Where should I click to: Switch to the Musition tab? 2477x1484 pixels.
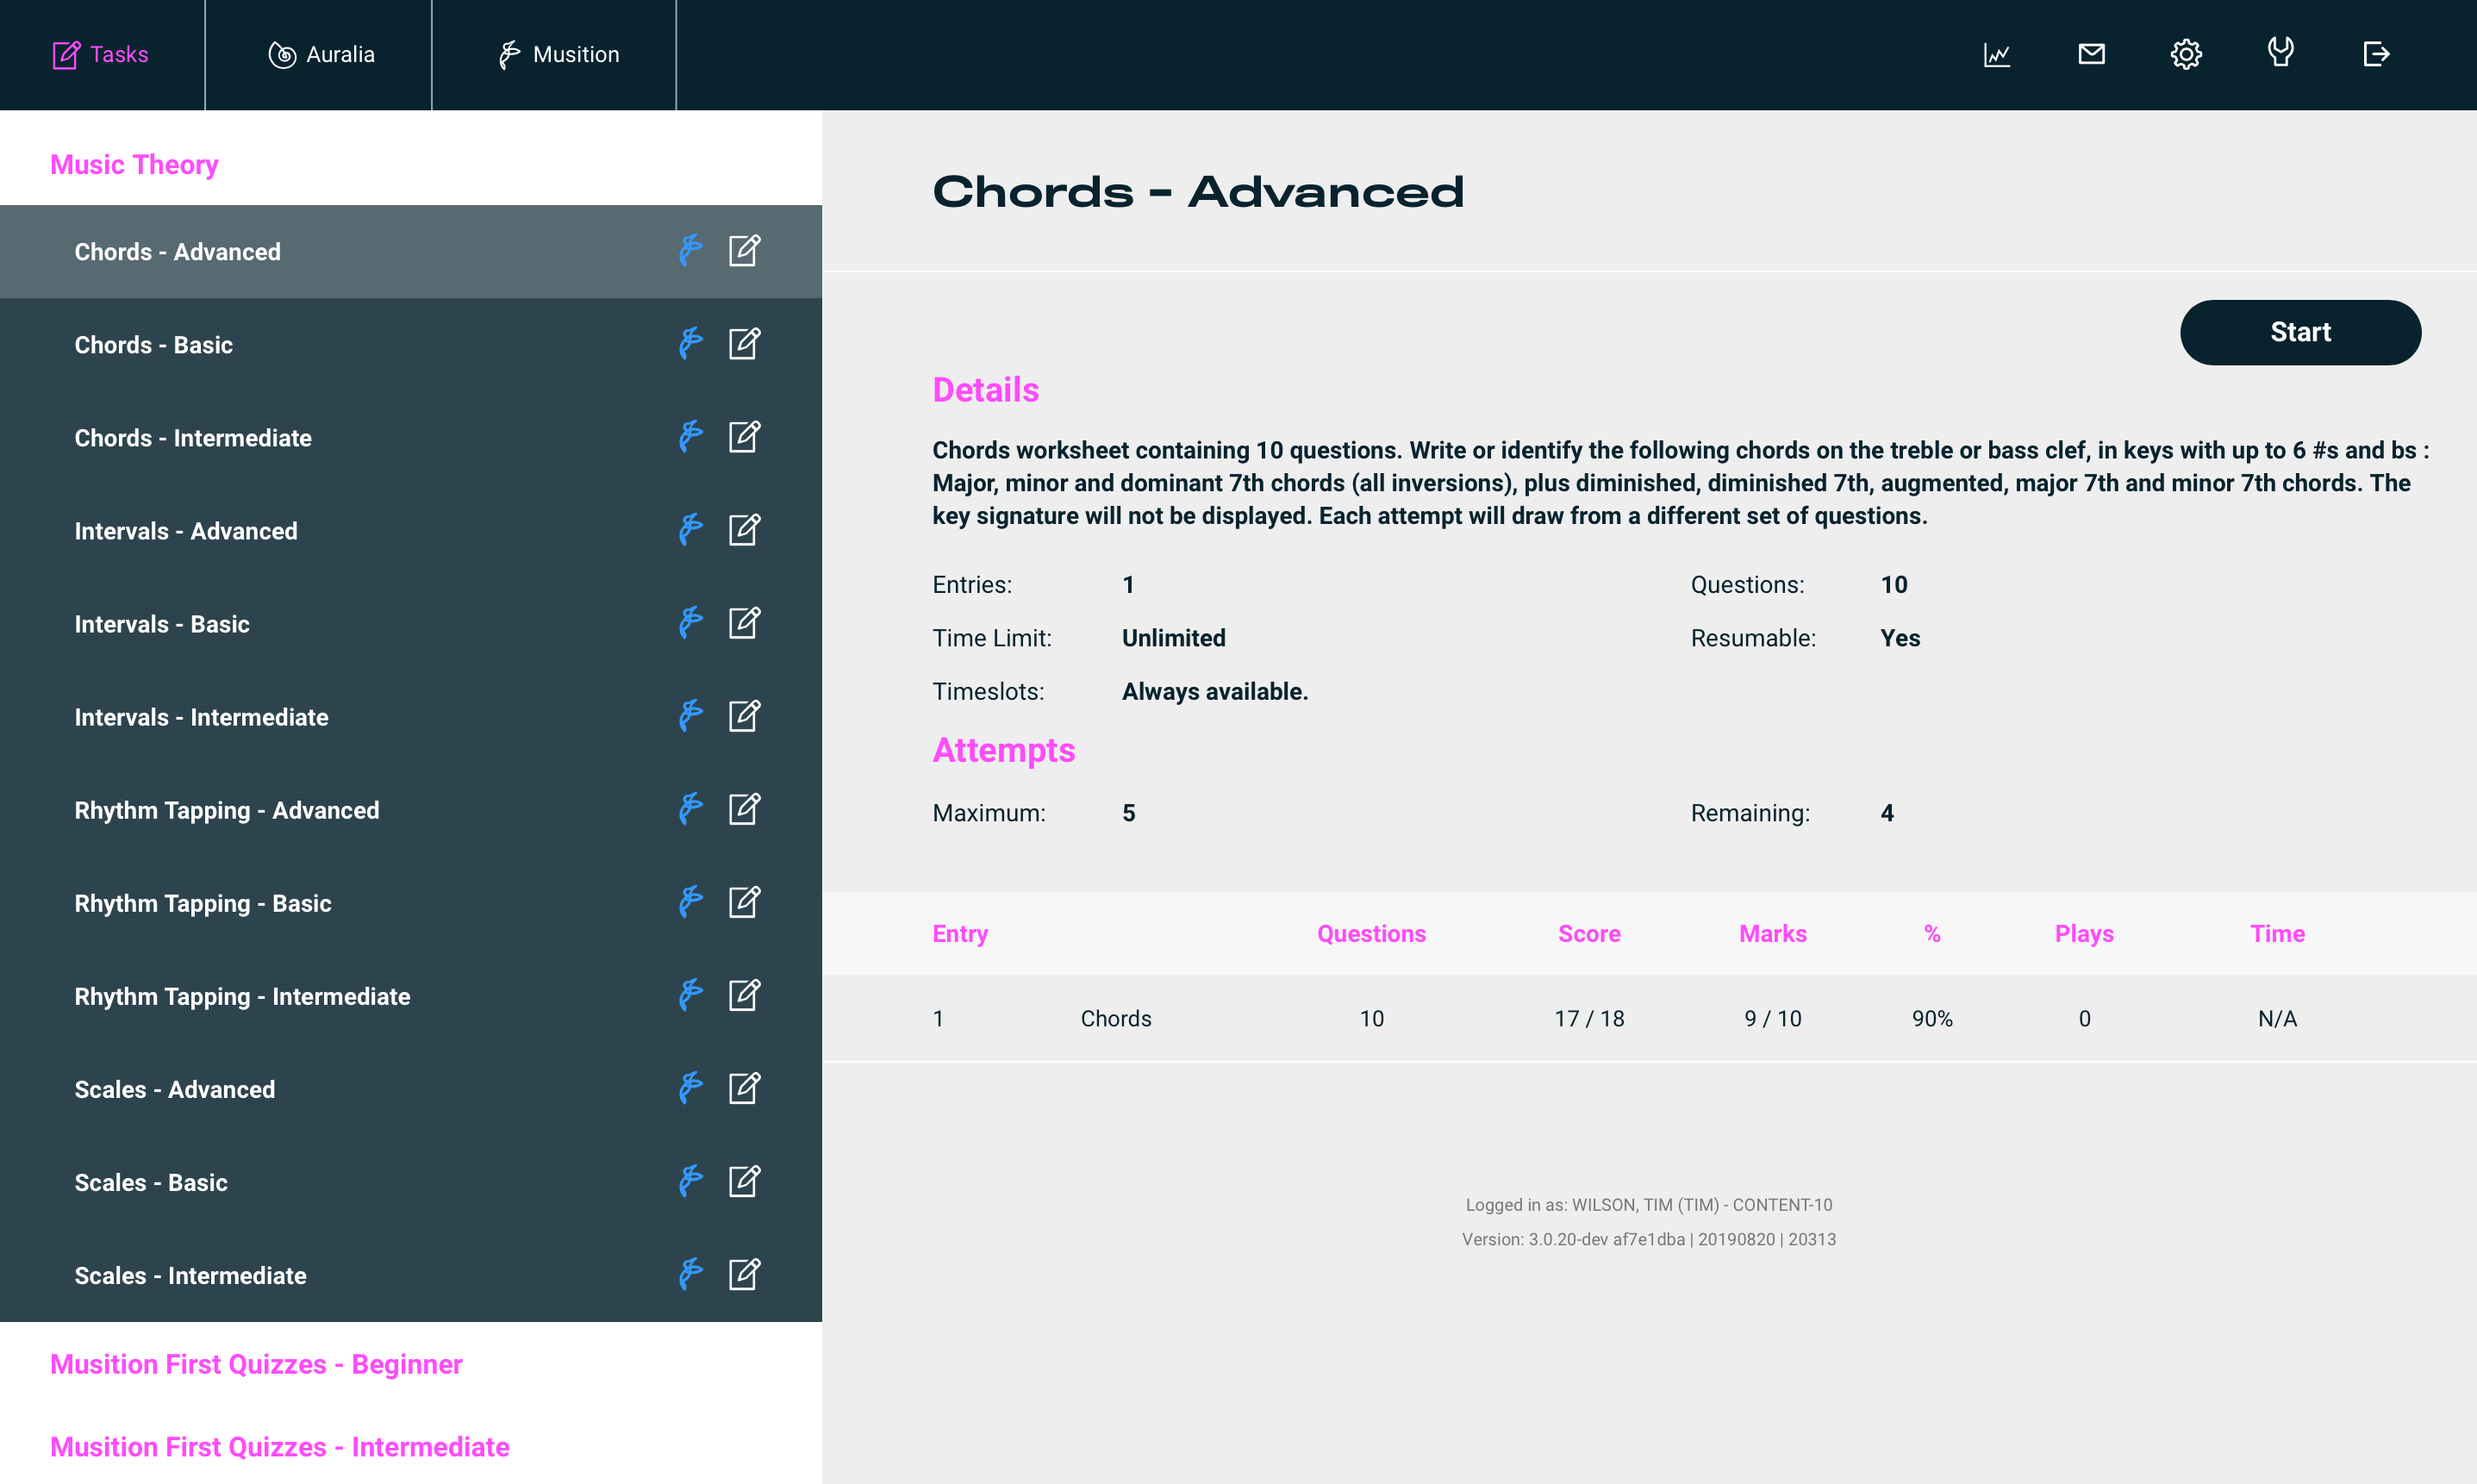point(558,55)
